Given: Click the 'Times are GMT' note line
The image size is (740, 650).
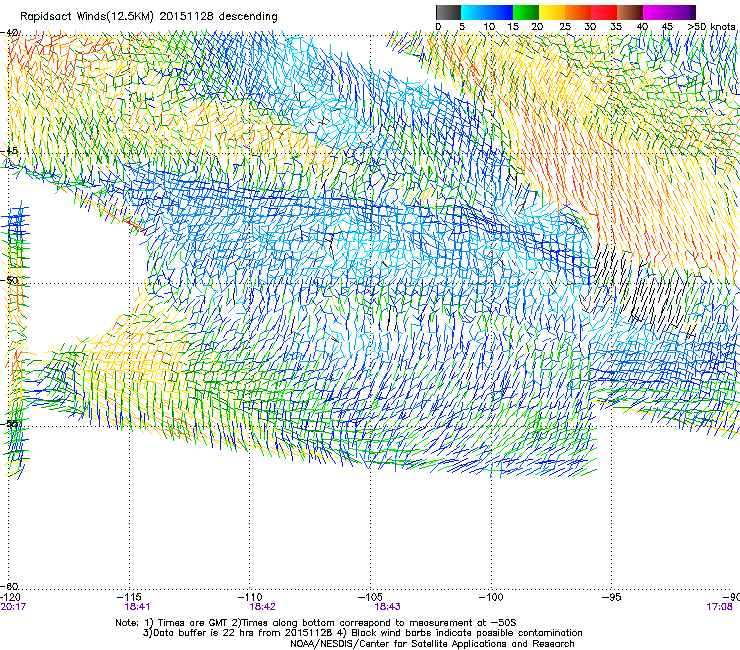Looking at the screenshot, I should click(316, 623).
